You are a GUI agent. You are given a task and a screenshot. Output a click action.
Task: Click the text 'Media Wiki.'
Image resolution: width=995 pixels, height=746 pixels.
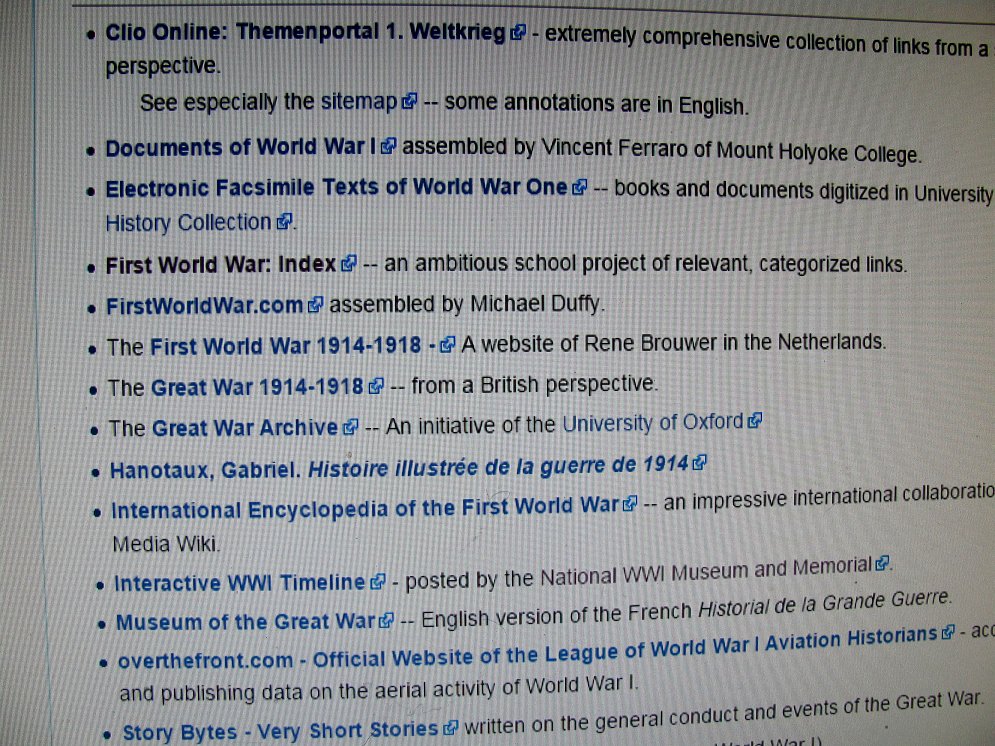(x=166, y=544)
